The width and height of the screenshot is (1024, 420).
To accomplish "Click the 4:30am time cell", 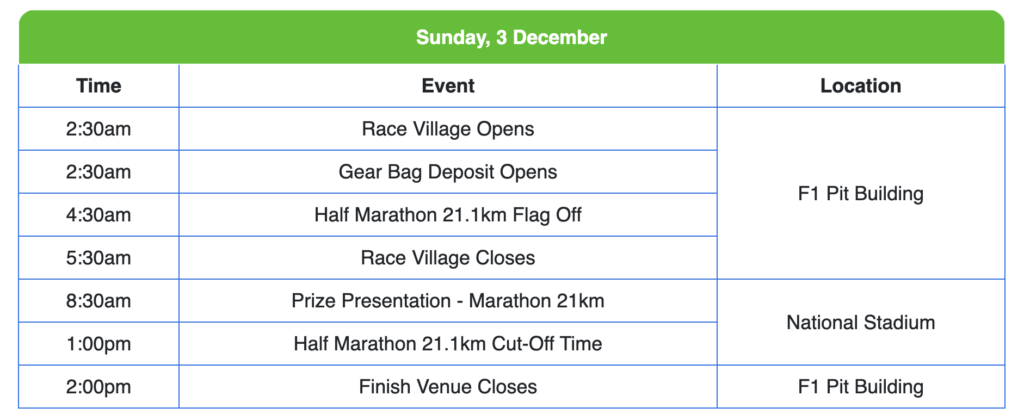I will 99,215.
